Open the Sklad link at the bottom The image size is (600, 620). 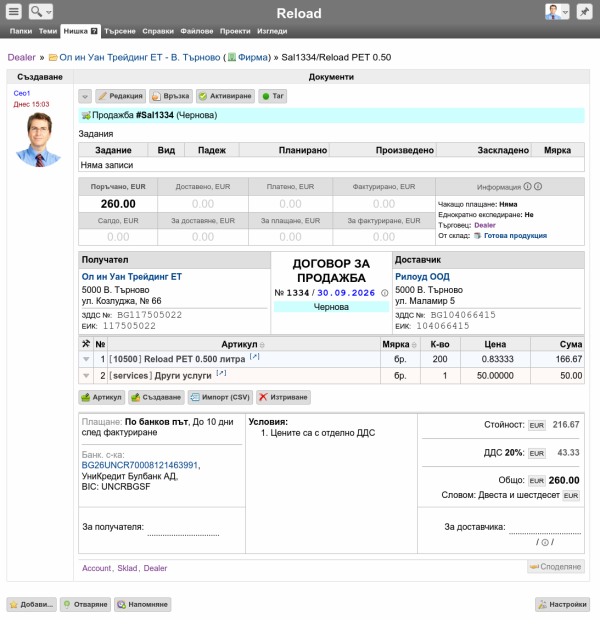coord(127,568)
